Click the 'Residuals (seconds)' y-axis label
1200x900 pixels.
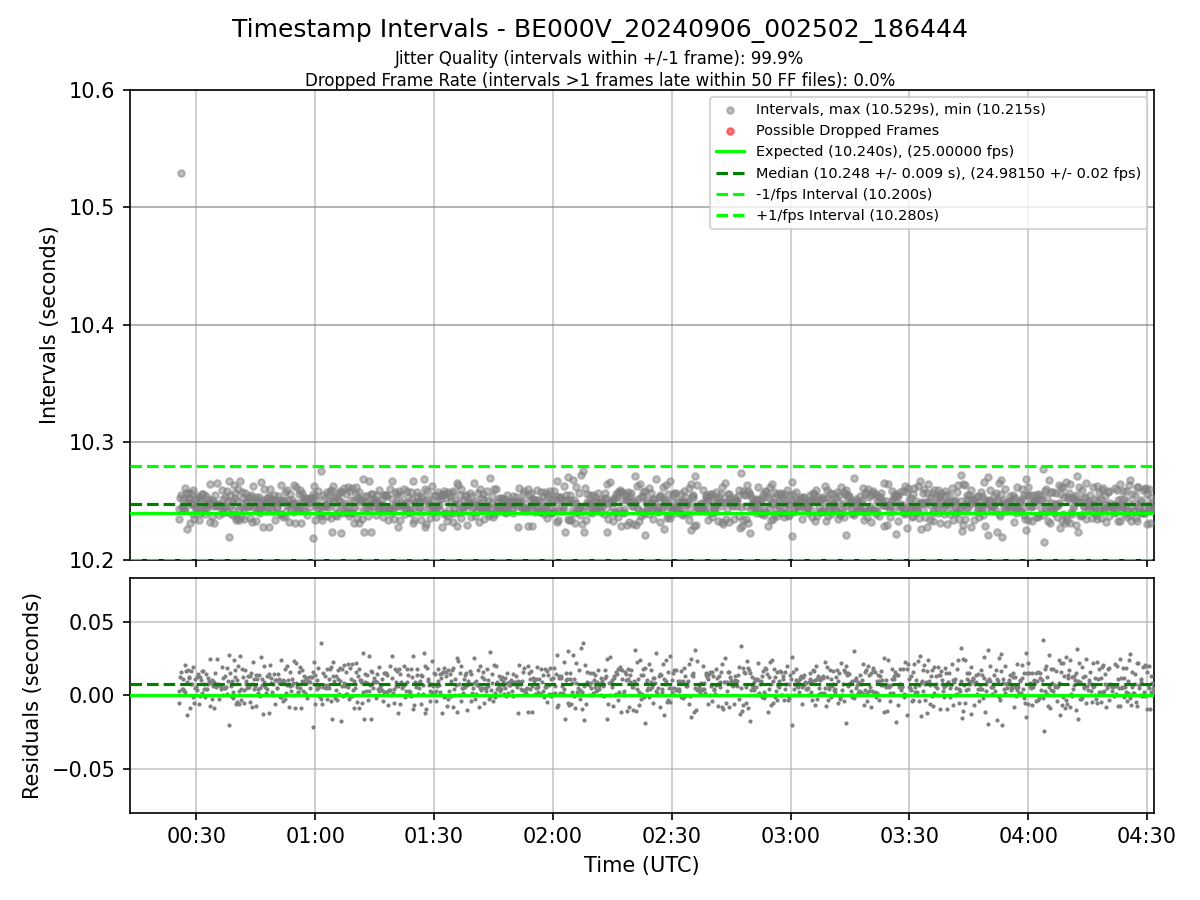[x=32, y=696]
